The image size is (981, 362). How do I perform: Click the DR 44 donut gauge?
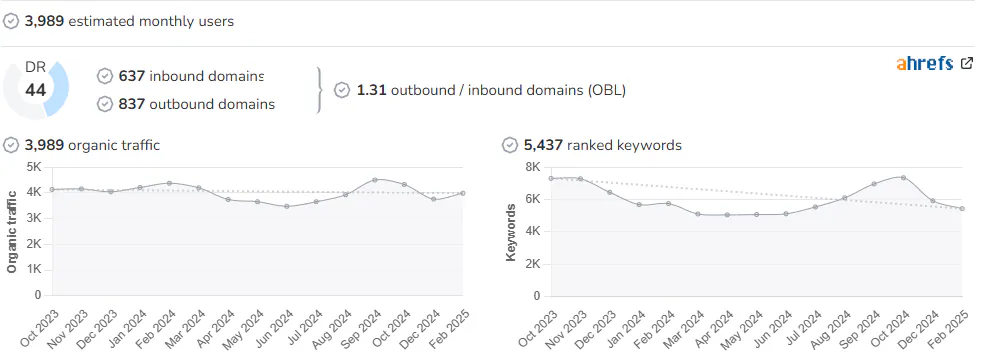pos(36,89)
